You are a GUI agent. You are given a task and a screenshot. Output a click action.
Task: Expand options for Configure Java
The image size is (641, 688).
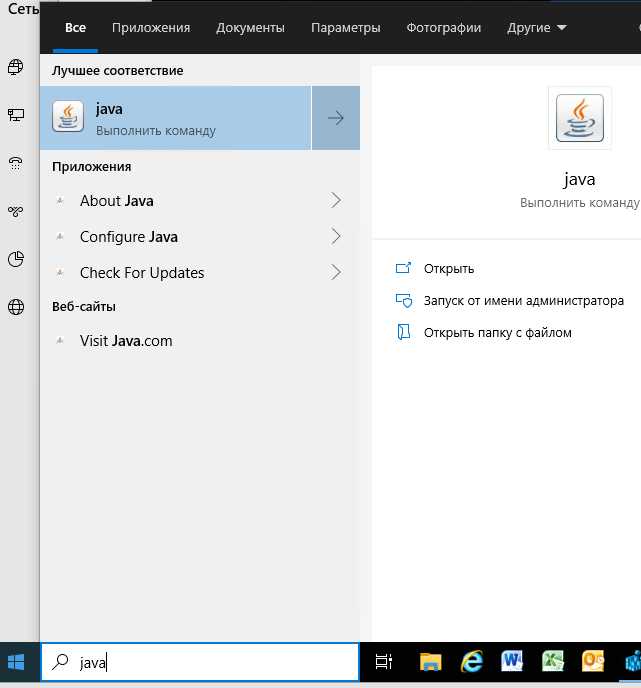pyautogui.click(x=336, y=237)
